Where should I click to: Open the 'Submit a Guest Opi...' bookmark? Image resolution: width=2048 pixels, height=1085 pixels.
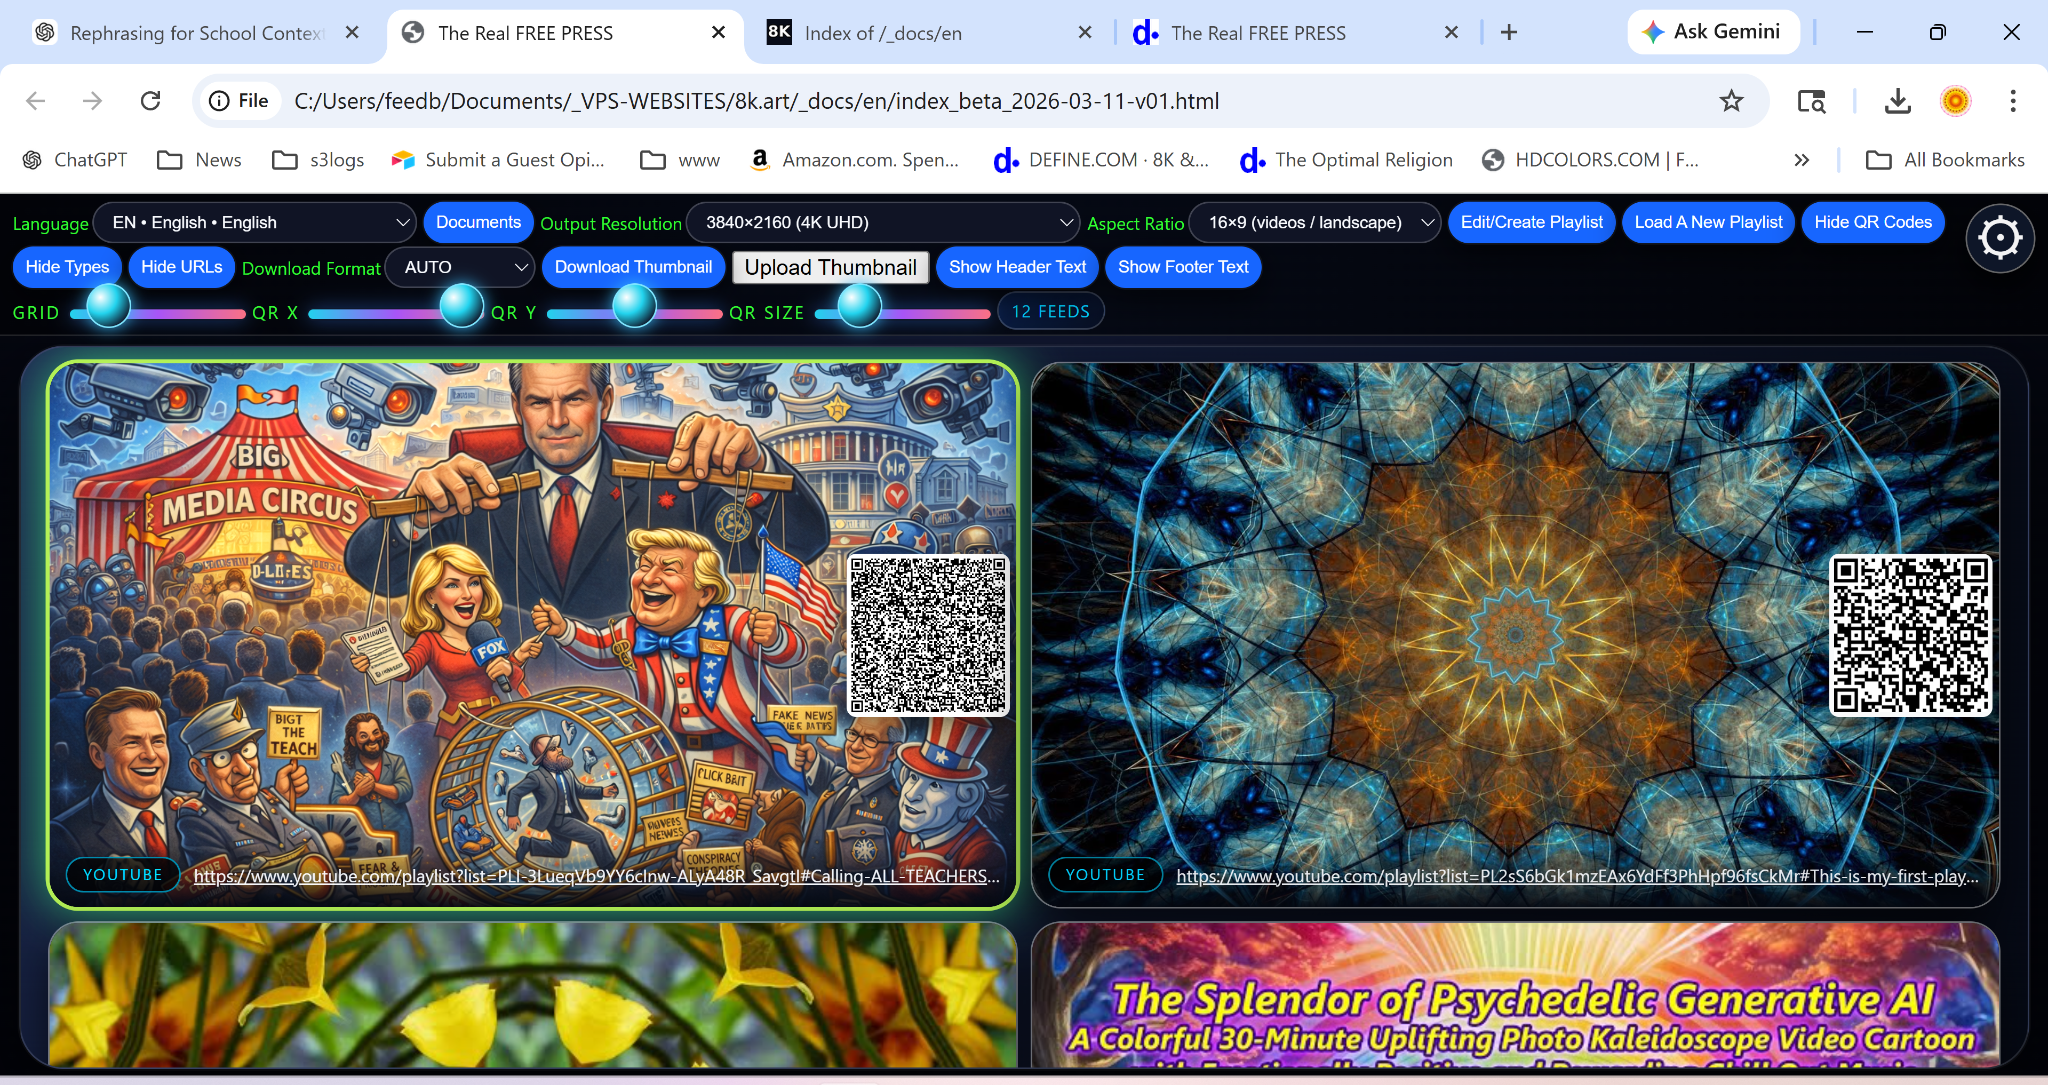click(x=498, y=160)
